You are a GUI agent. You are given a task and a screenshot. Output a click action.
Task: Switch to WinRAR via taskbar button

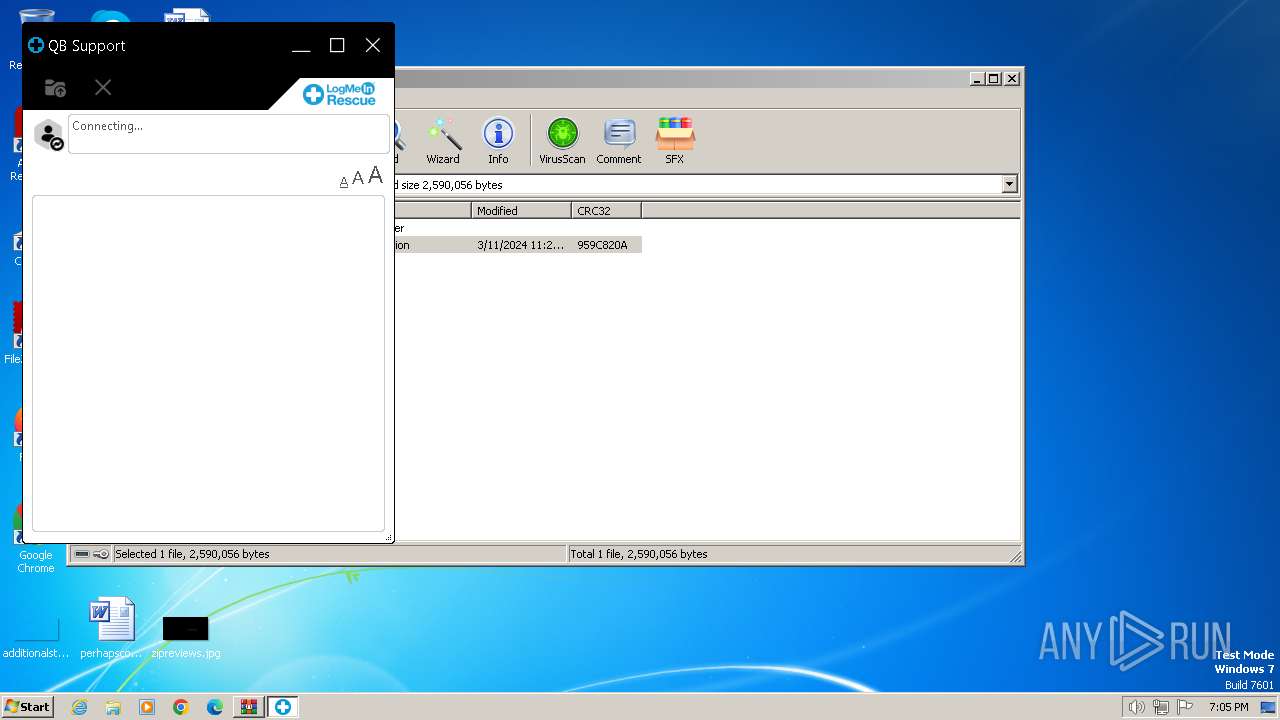(249, 707)
